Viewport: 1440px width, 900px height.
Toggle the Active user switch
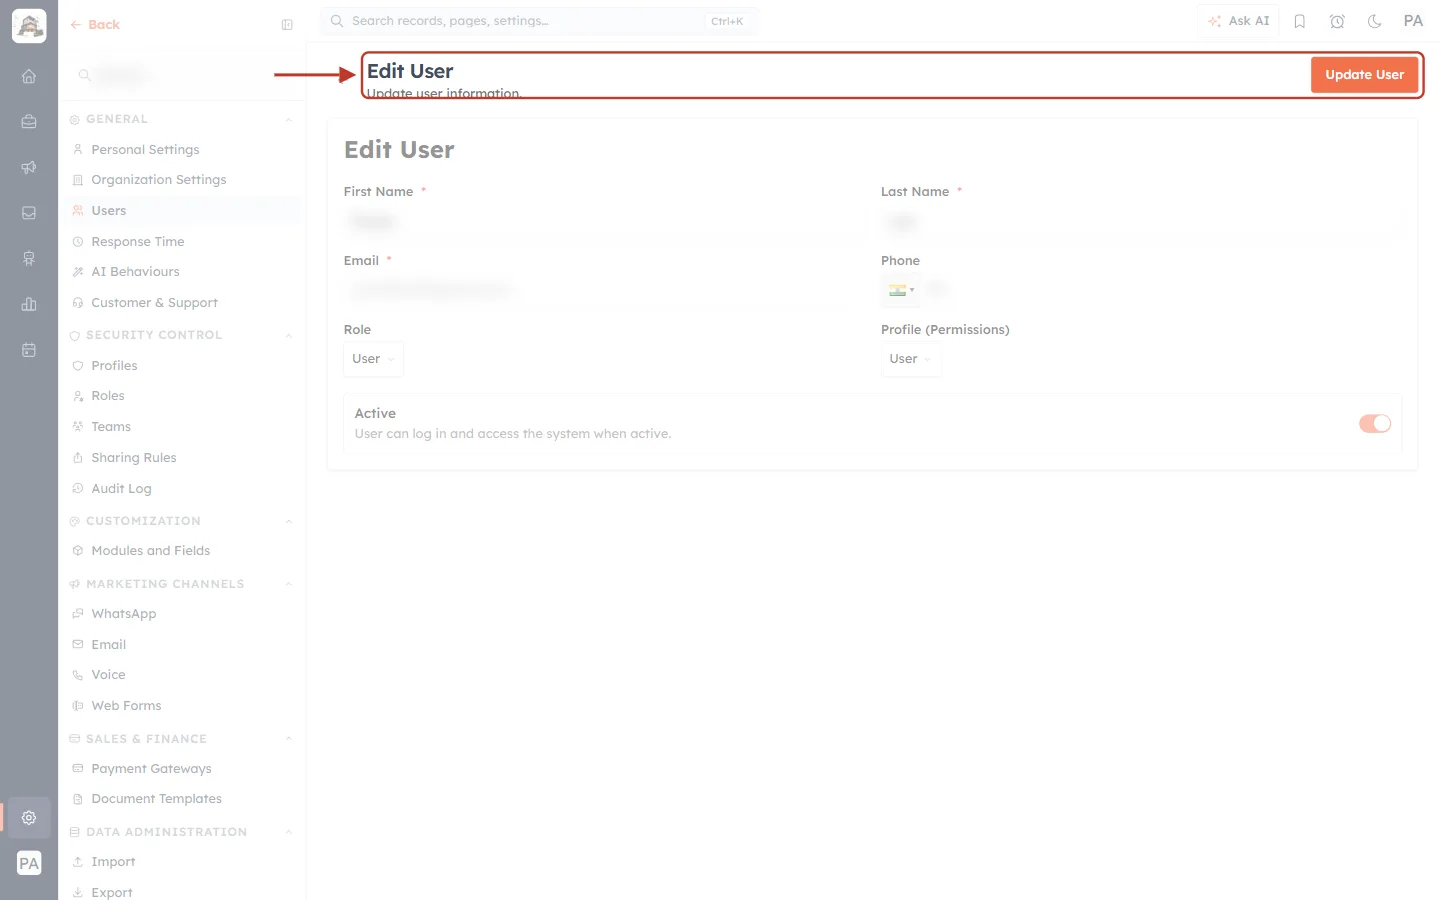[x=1375, y=423]
